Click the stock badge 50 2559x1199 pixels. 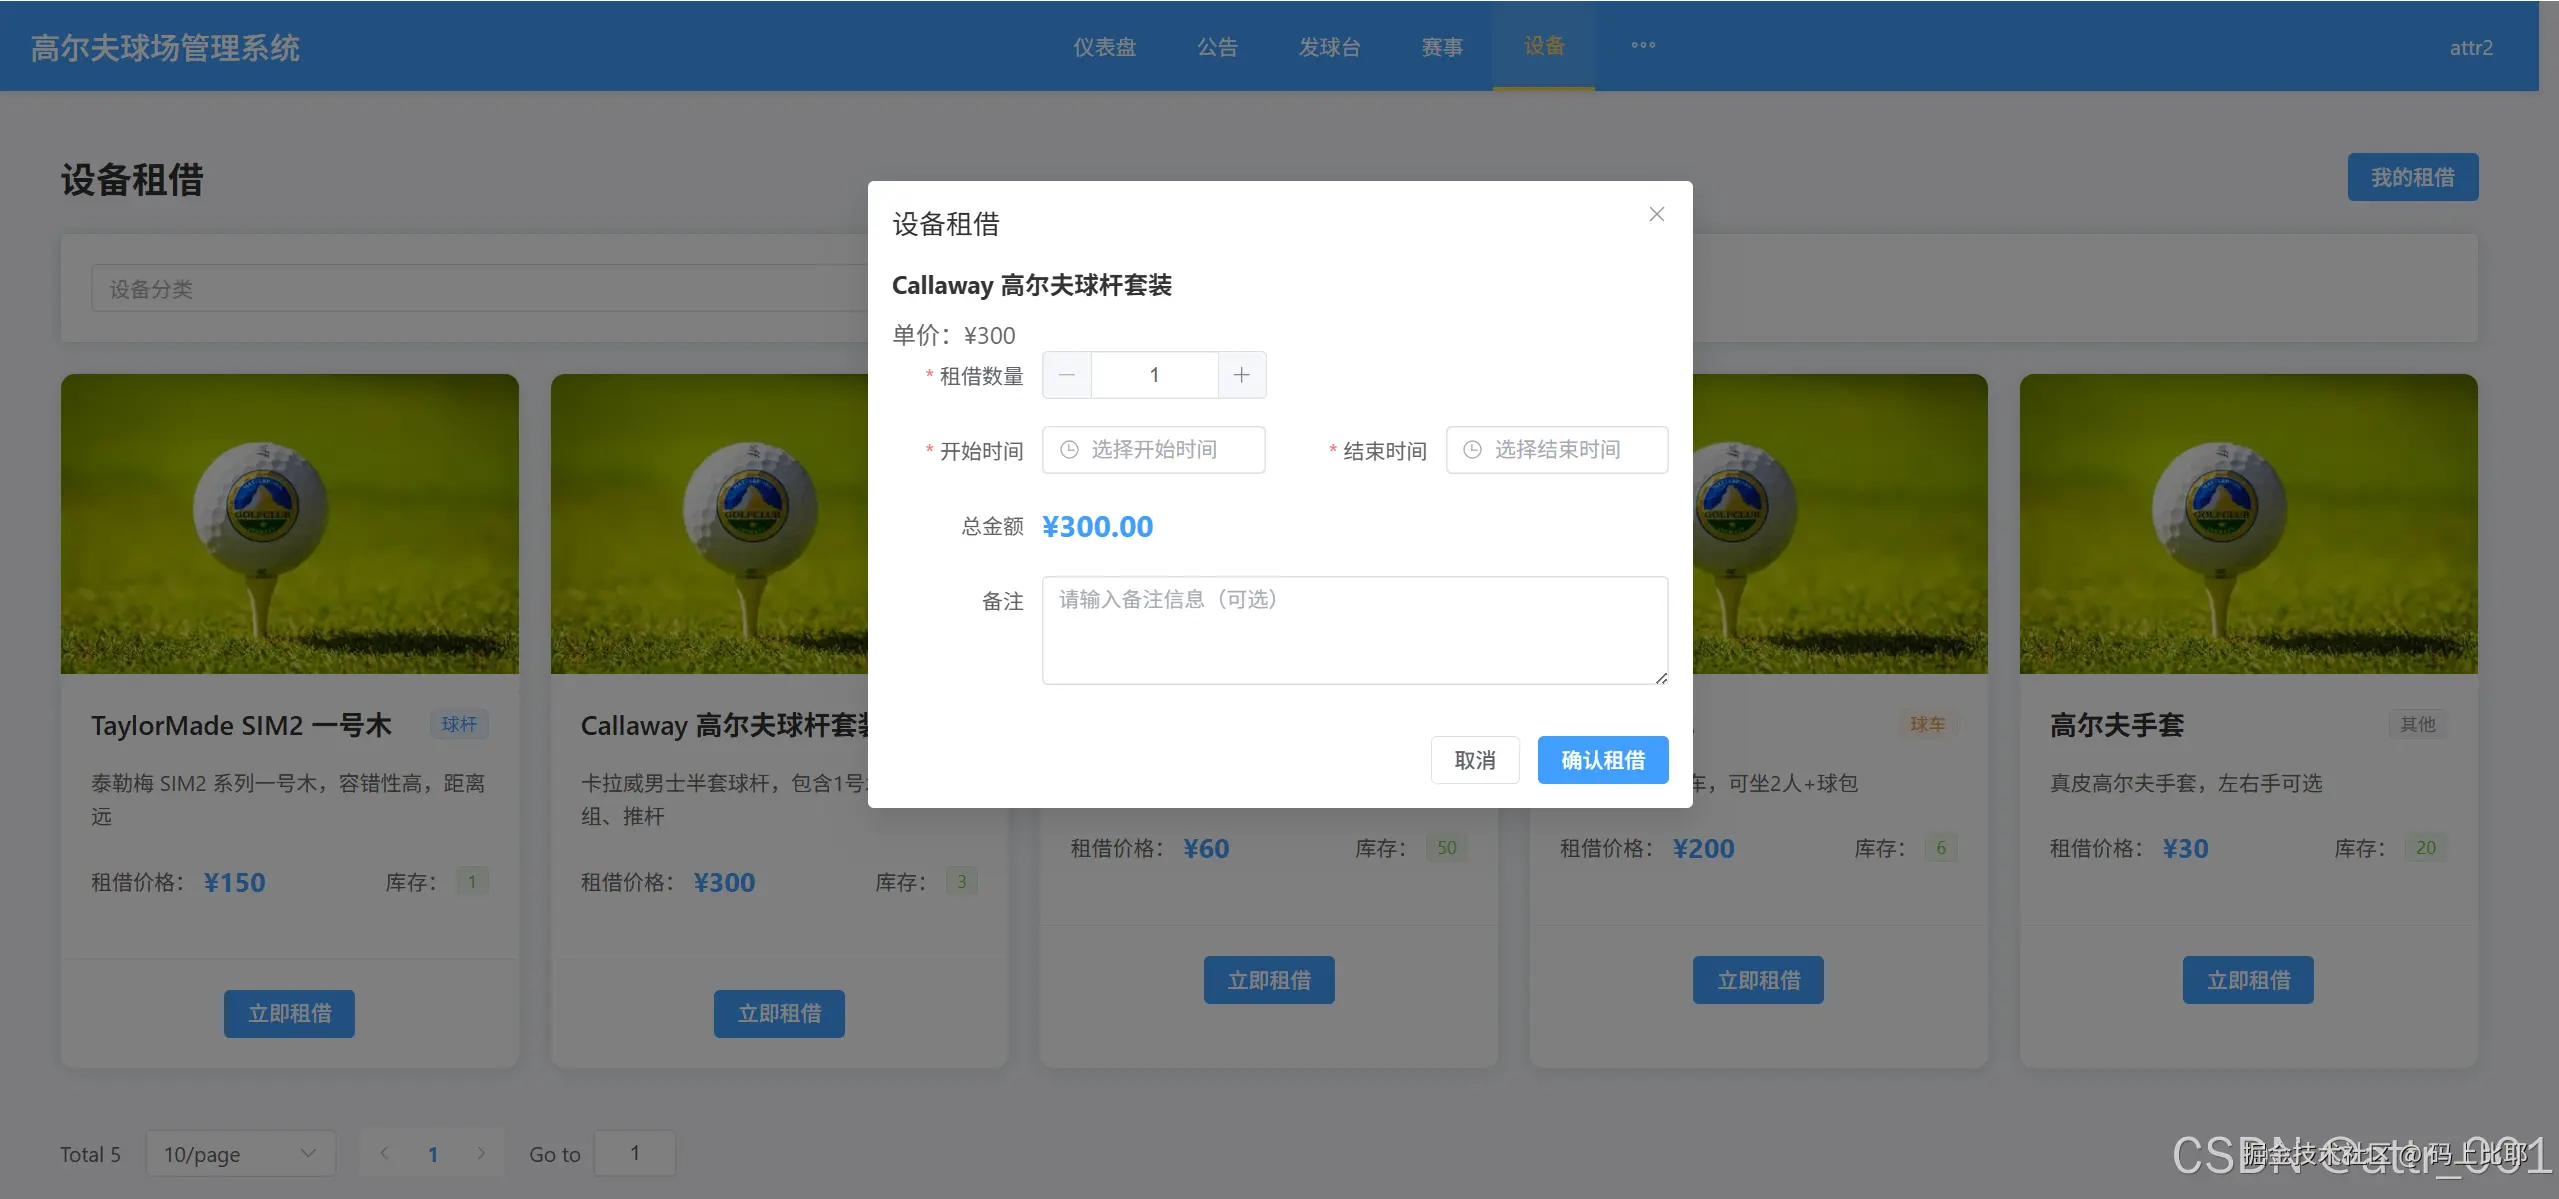1446,848
